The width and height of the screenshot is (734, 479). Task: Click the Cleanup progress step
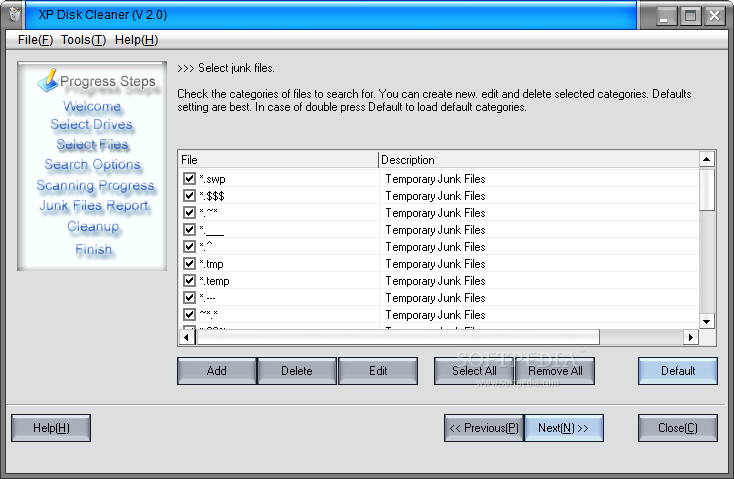click(93, 227)
